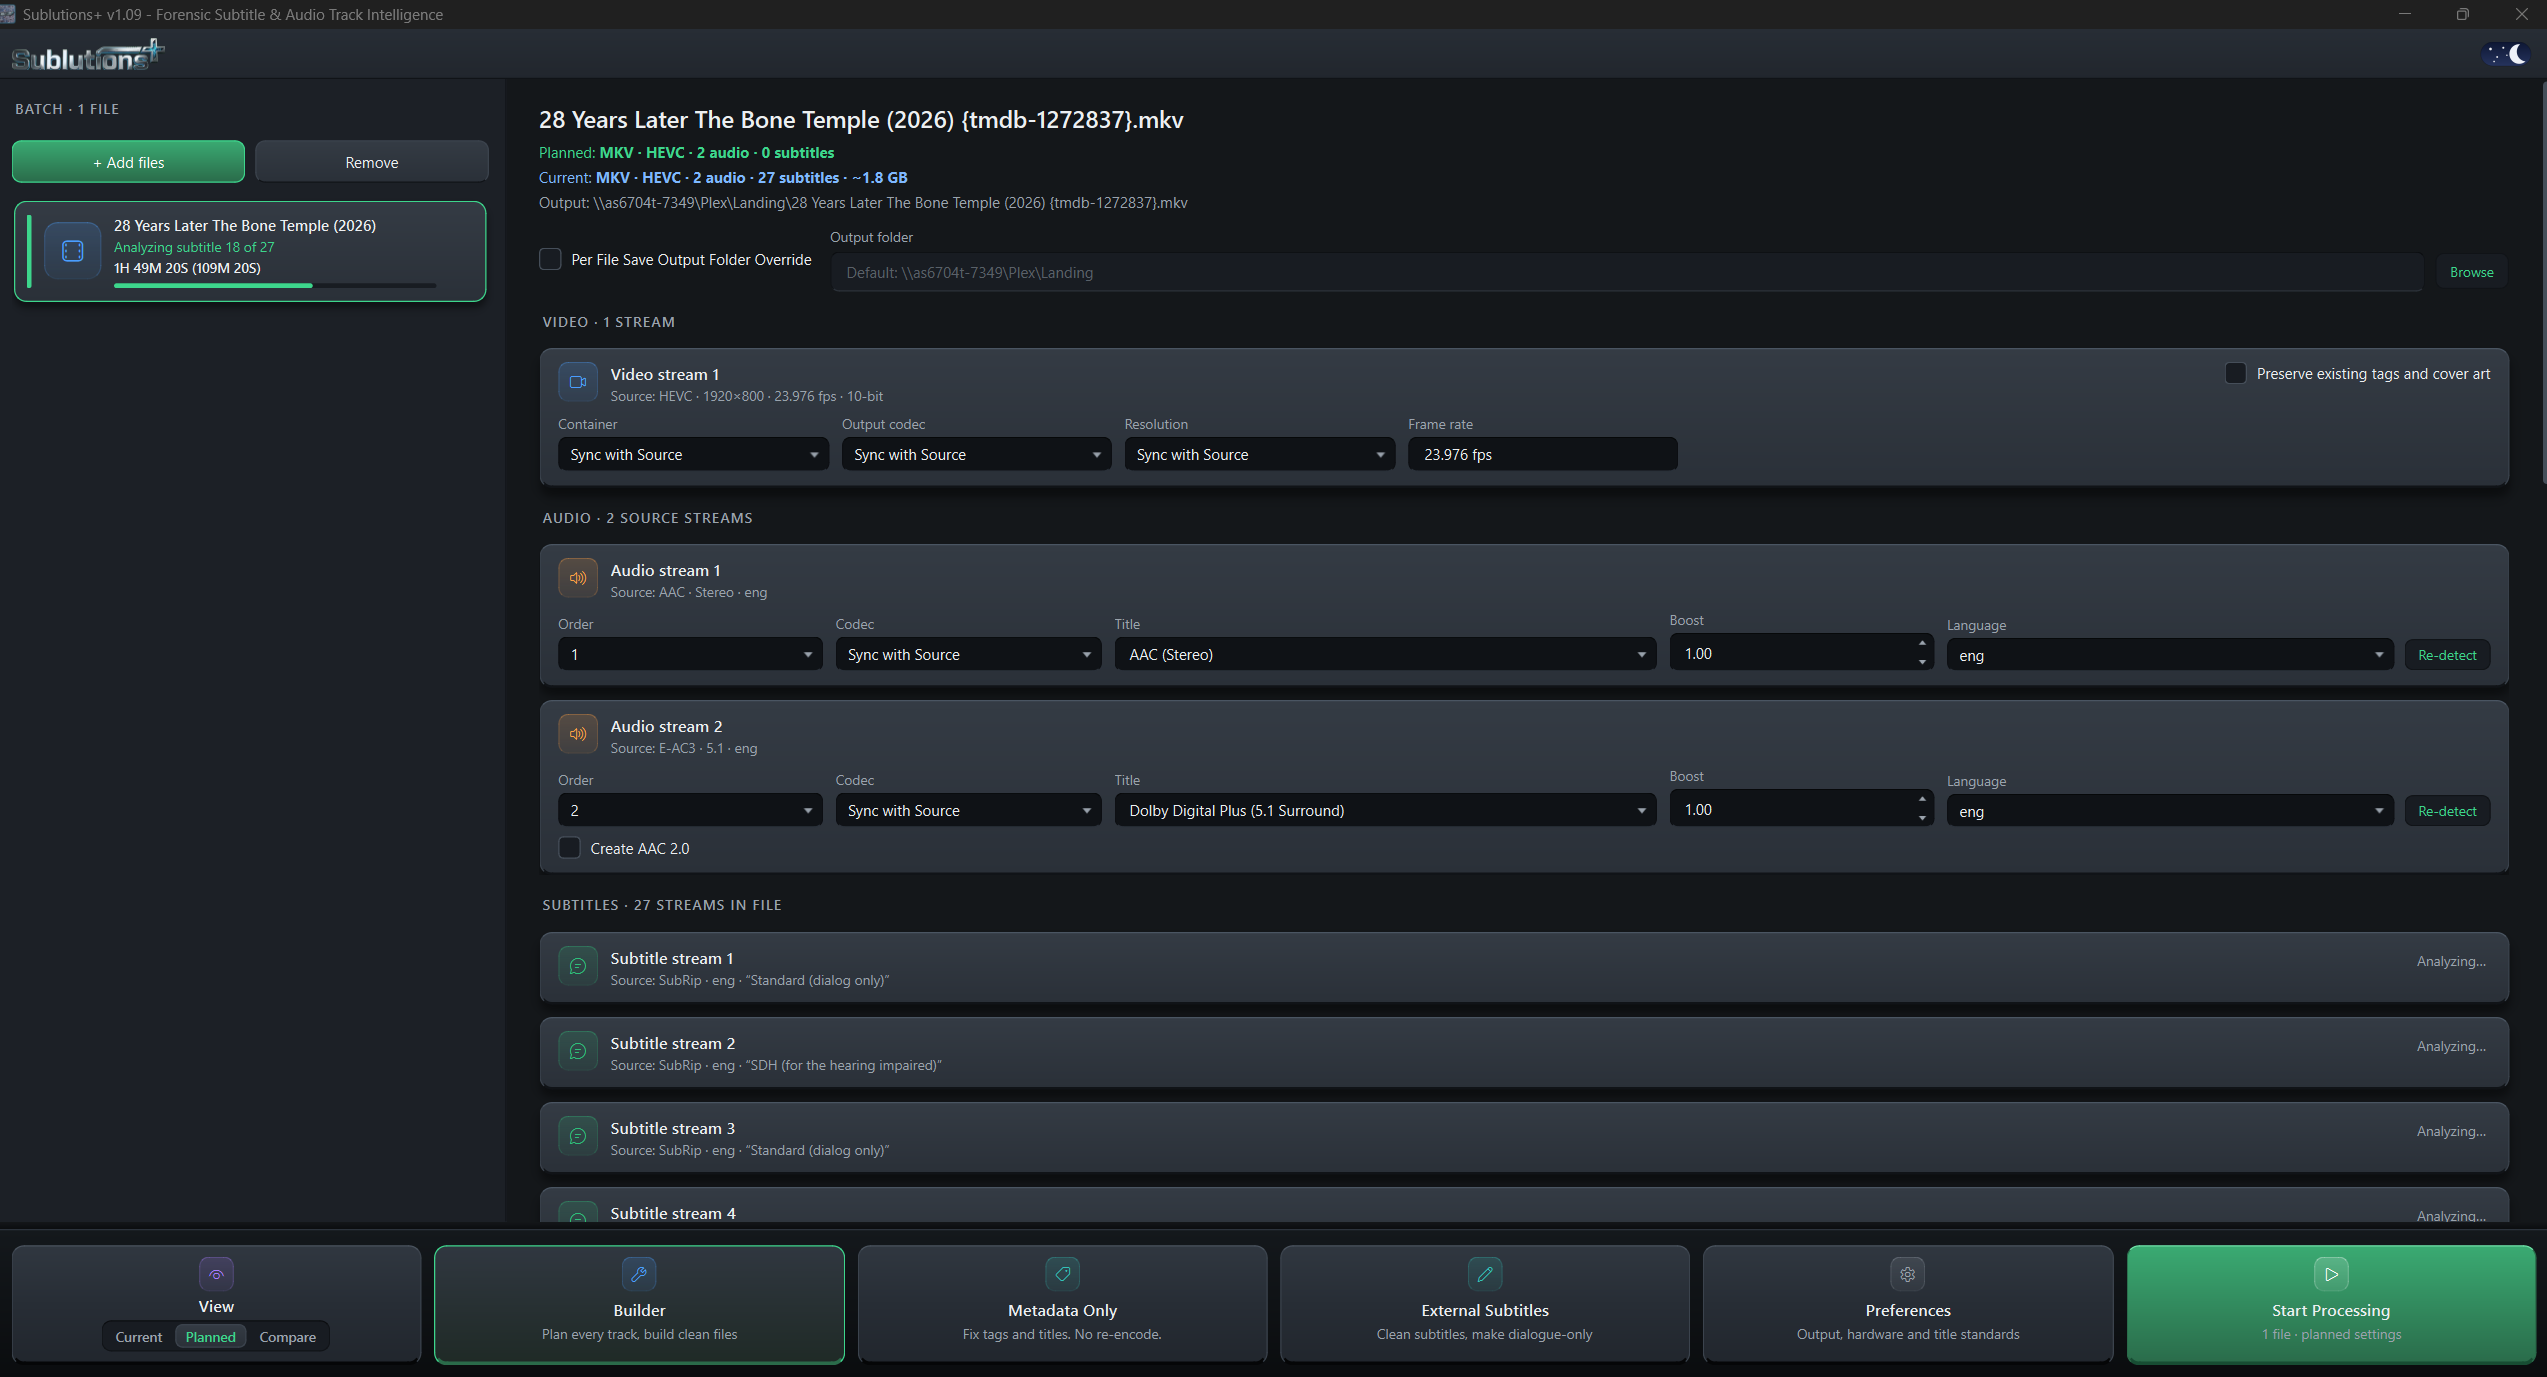This screenshot has width=2547, height=1377.
Task: Click Re-detect for Audio stream 2
Action: pyautogui.click(x=2447, y=811)
